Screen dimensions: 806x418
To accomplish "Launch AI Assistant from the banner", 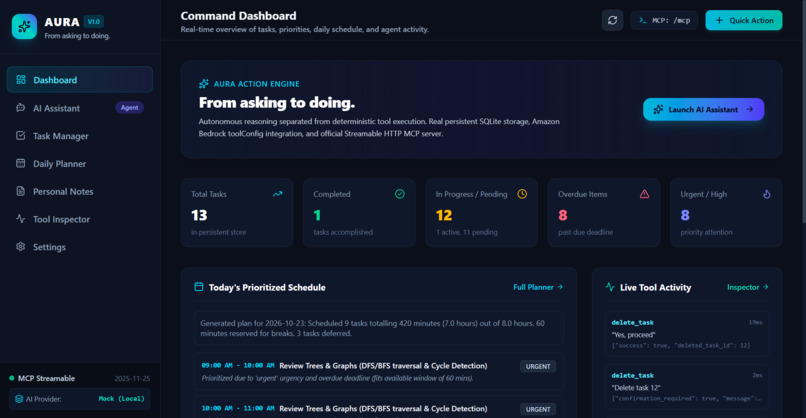I will click(x=703, y=110).
